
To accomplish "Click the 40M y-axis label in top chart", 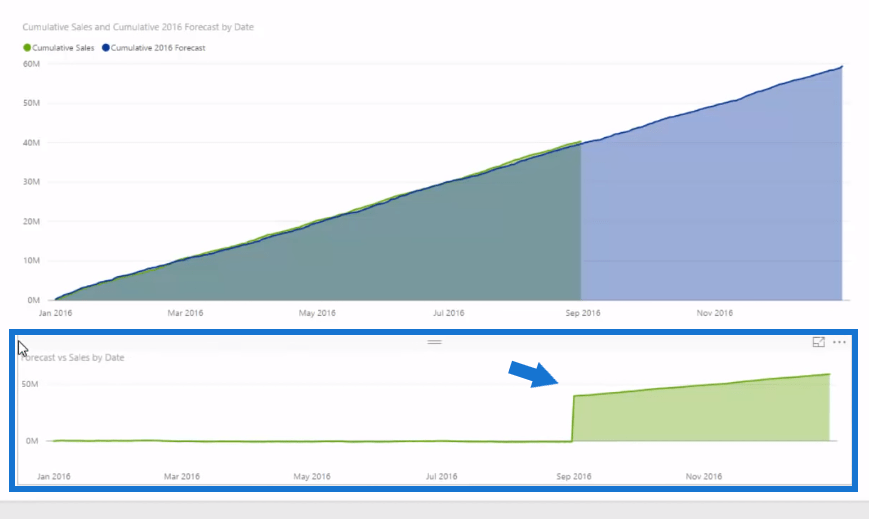I will click(x=31, y=143).
